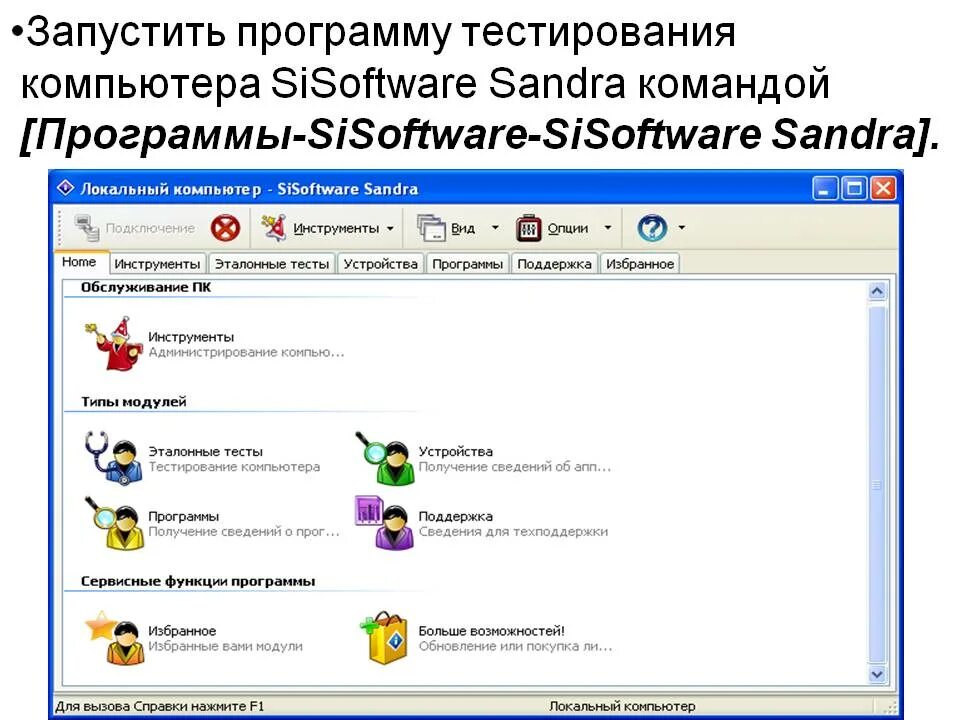Expand the Инструменты toolbar dropdown arrow
Image resolution: width=960 pixels, height=720 pixels.
[390, 228]
